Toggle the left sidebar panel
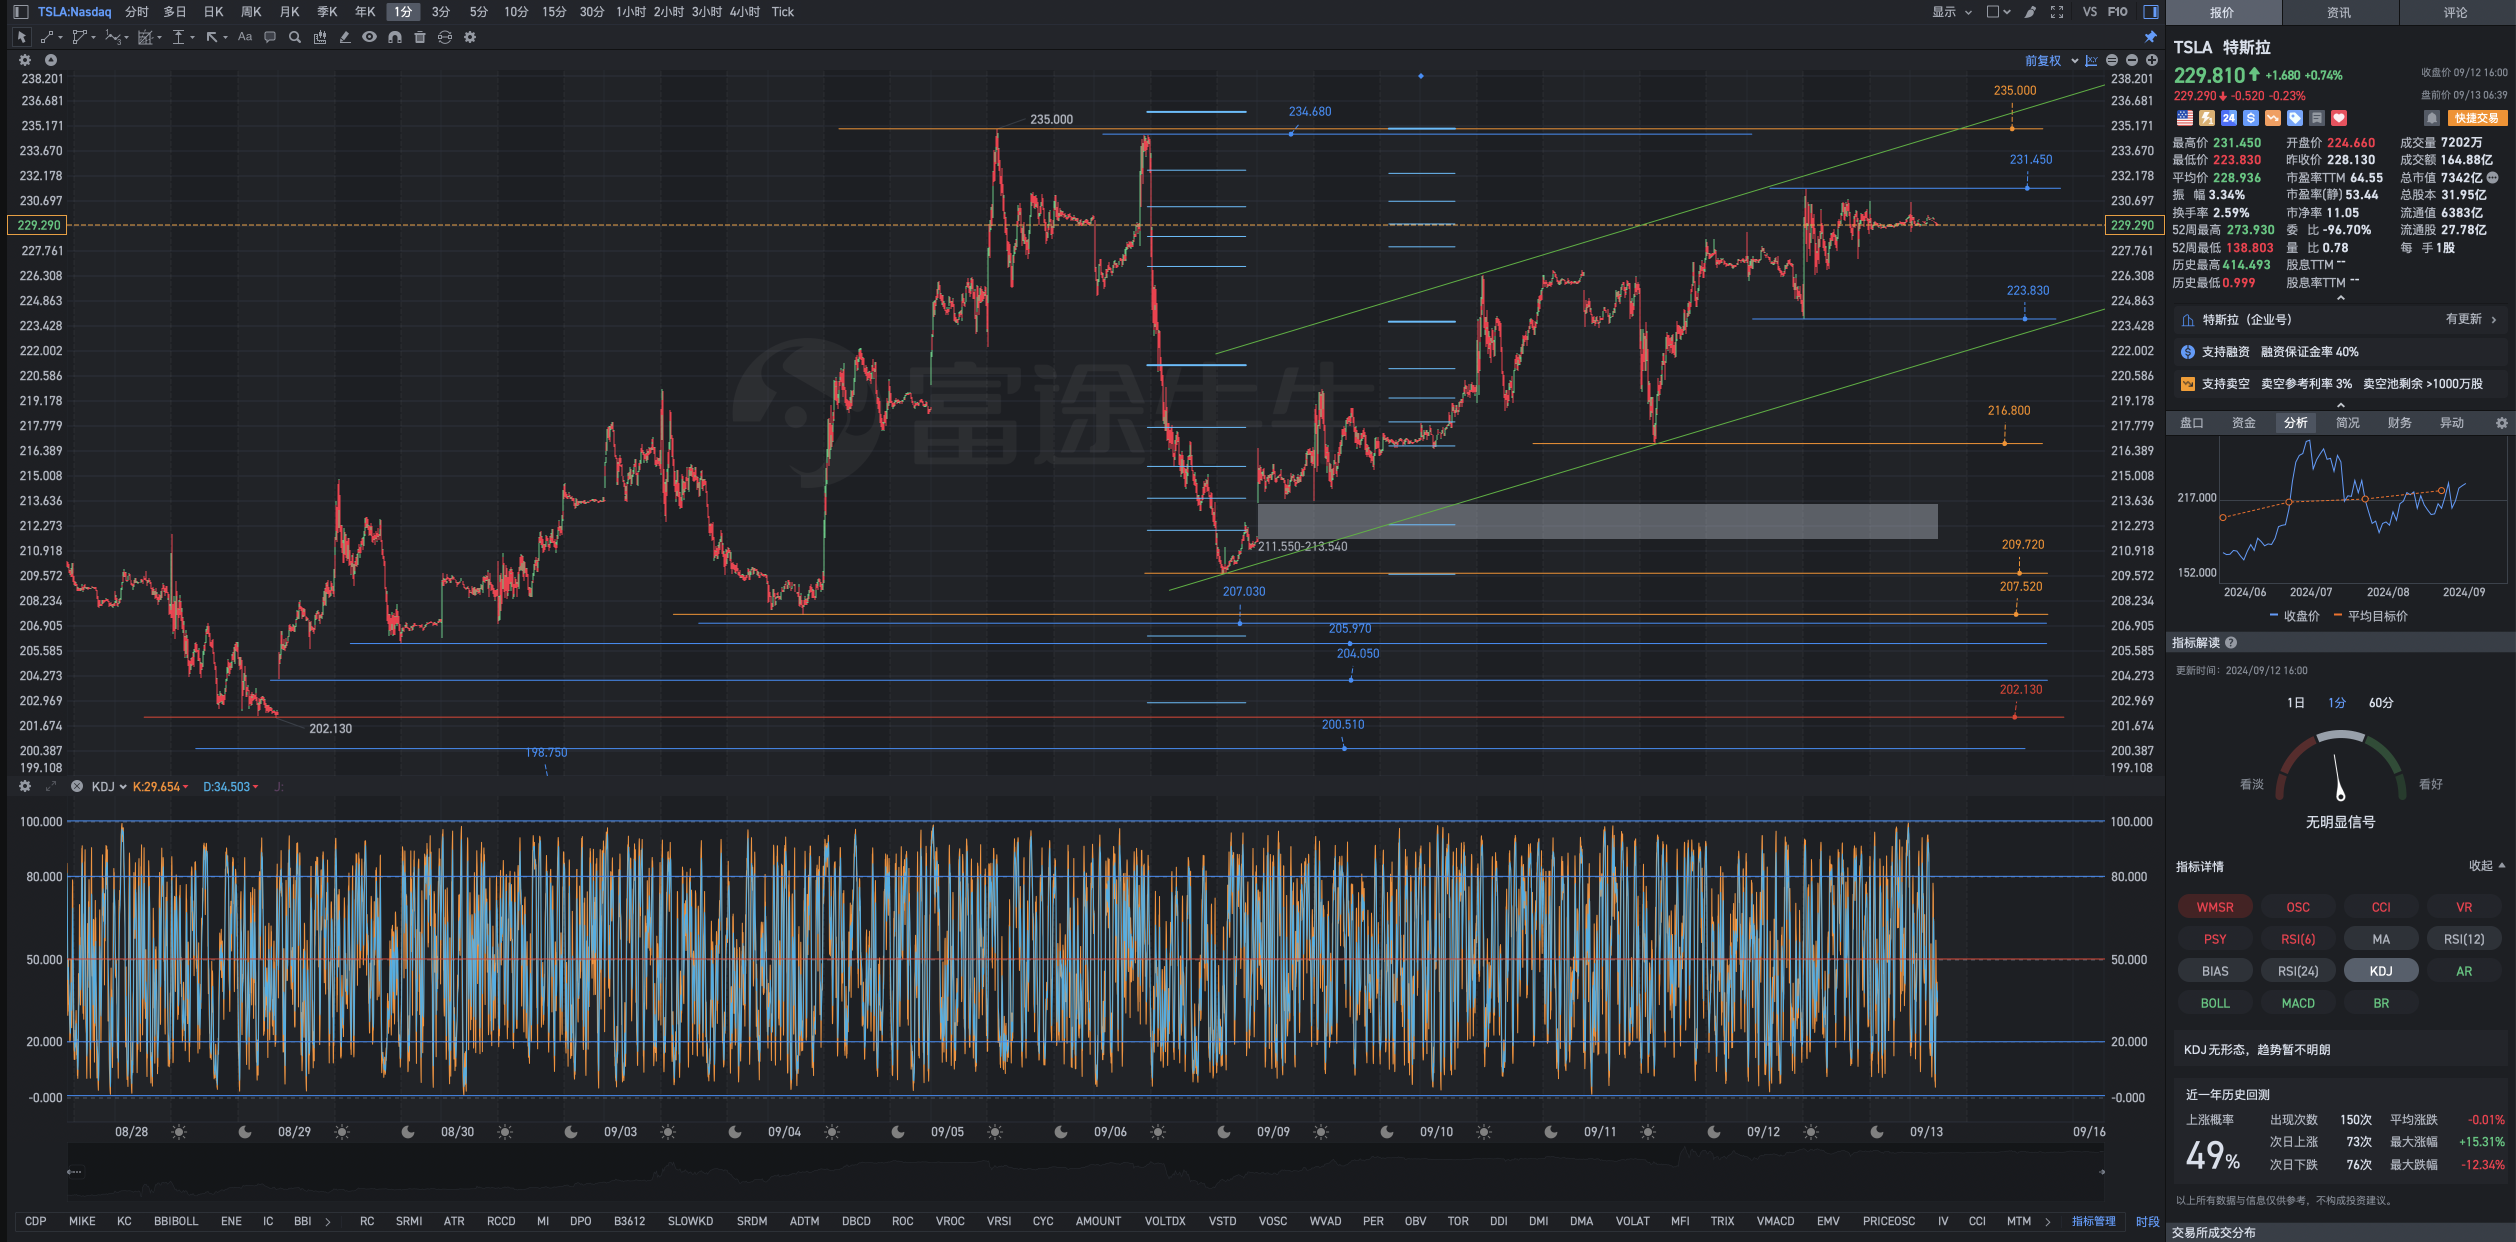The image size is (2516, 1242). tap(21, 12)
